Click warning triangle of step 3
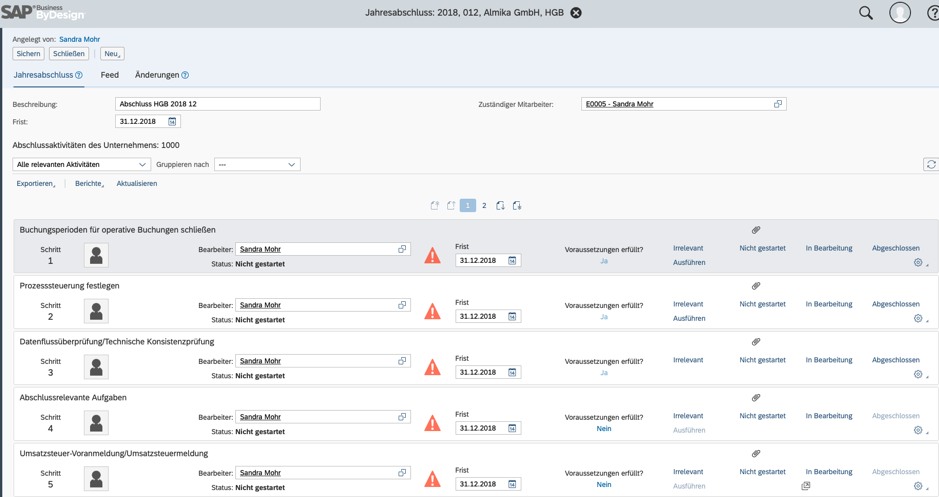The image size is (939, 497). [432, 368]
